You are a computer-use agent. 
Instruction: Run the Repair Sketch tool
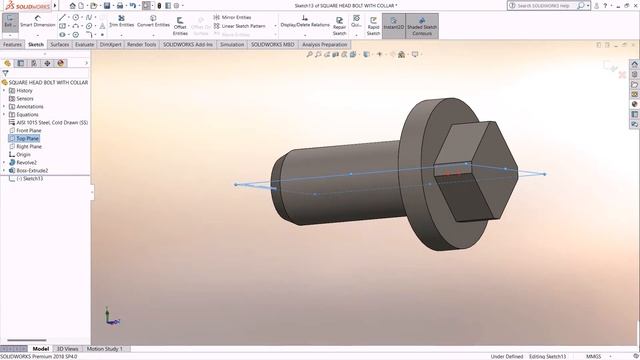click(x=339, y=26)
